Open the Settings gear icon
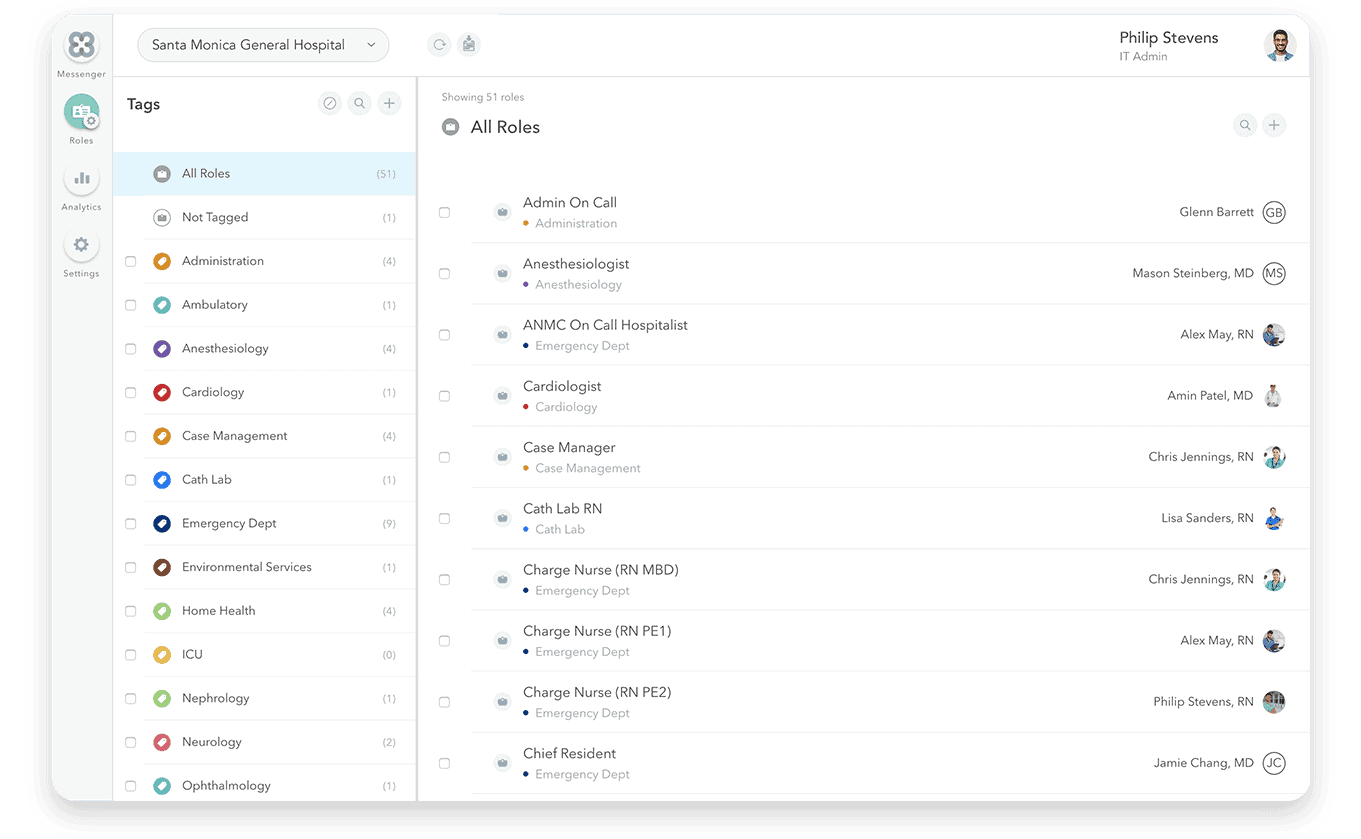The height and width of the screenshot is (839, 1361). [x=81, y=245]
